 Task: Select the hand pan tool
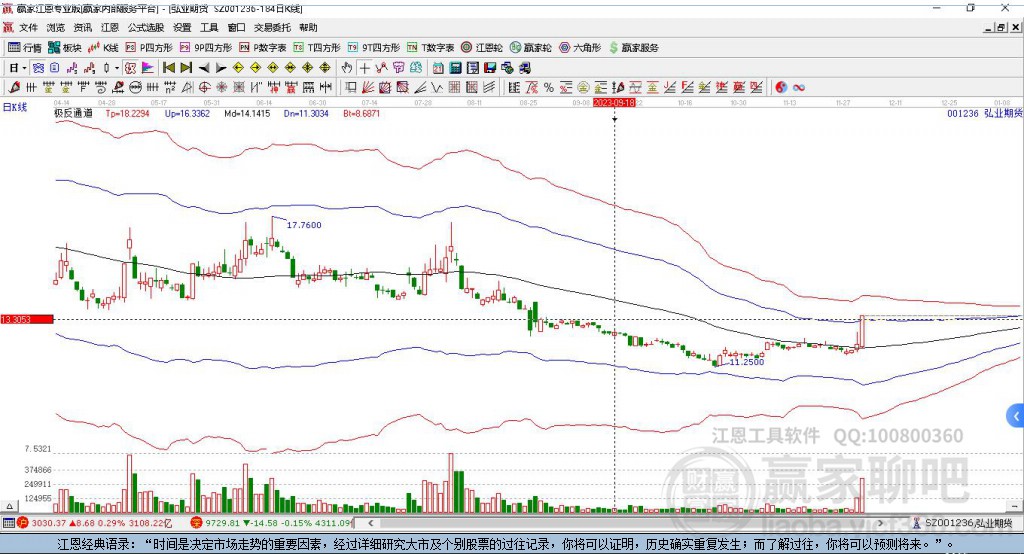pos(346,68)
